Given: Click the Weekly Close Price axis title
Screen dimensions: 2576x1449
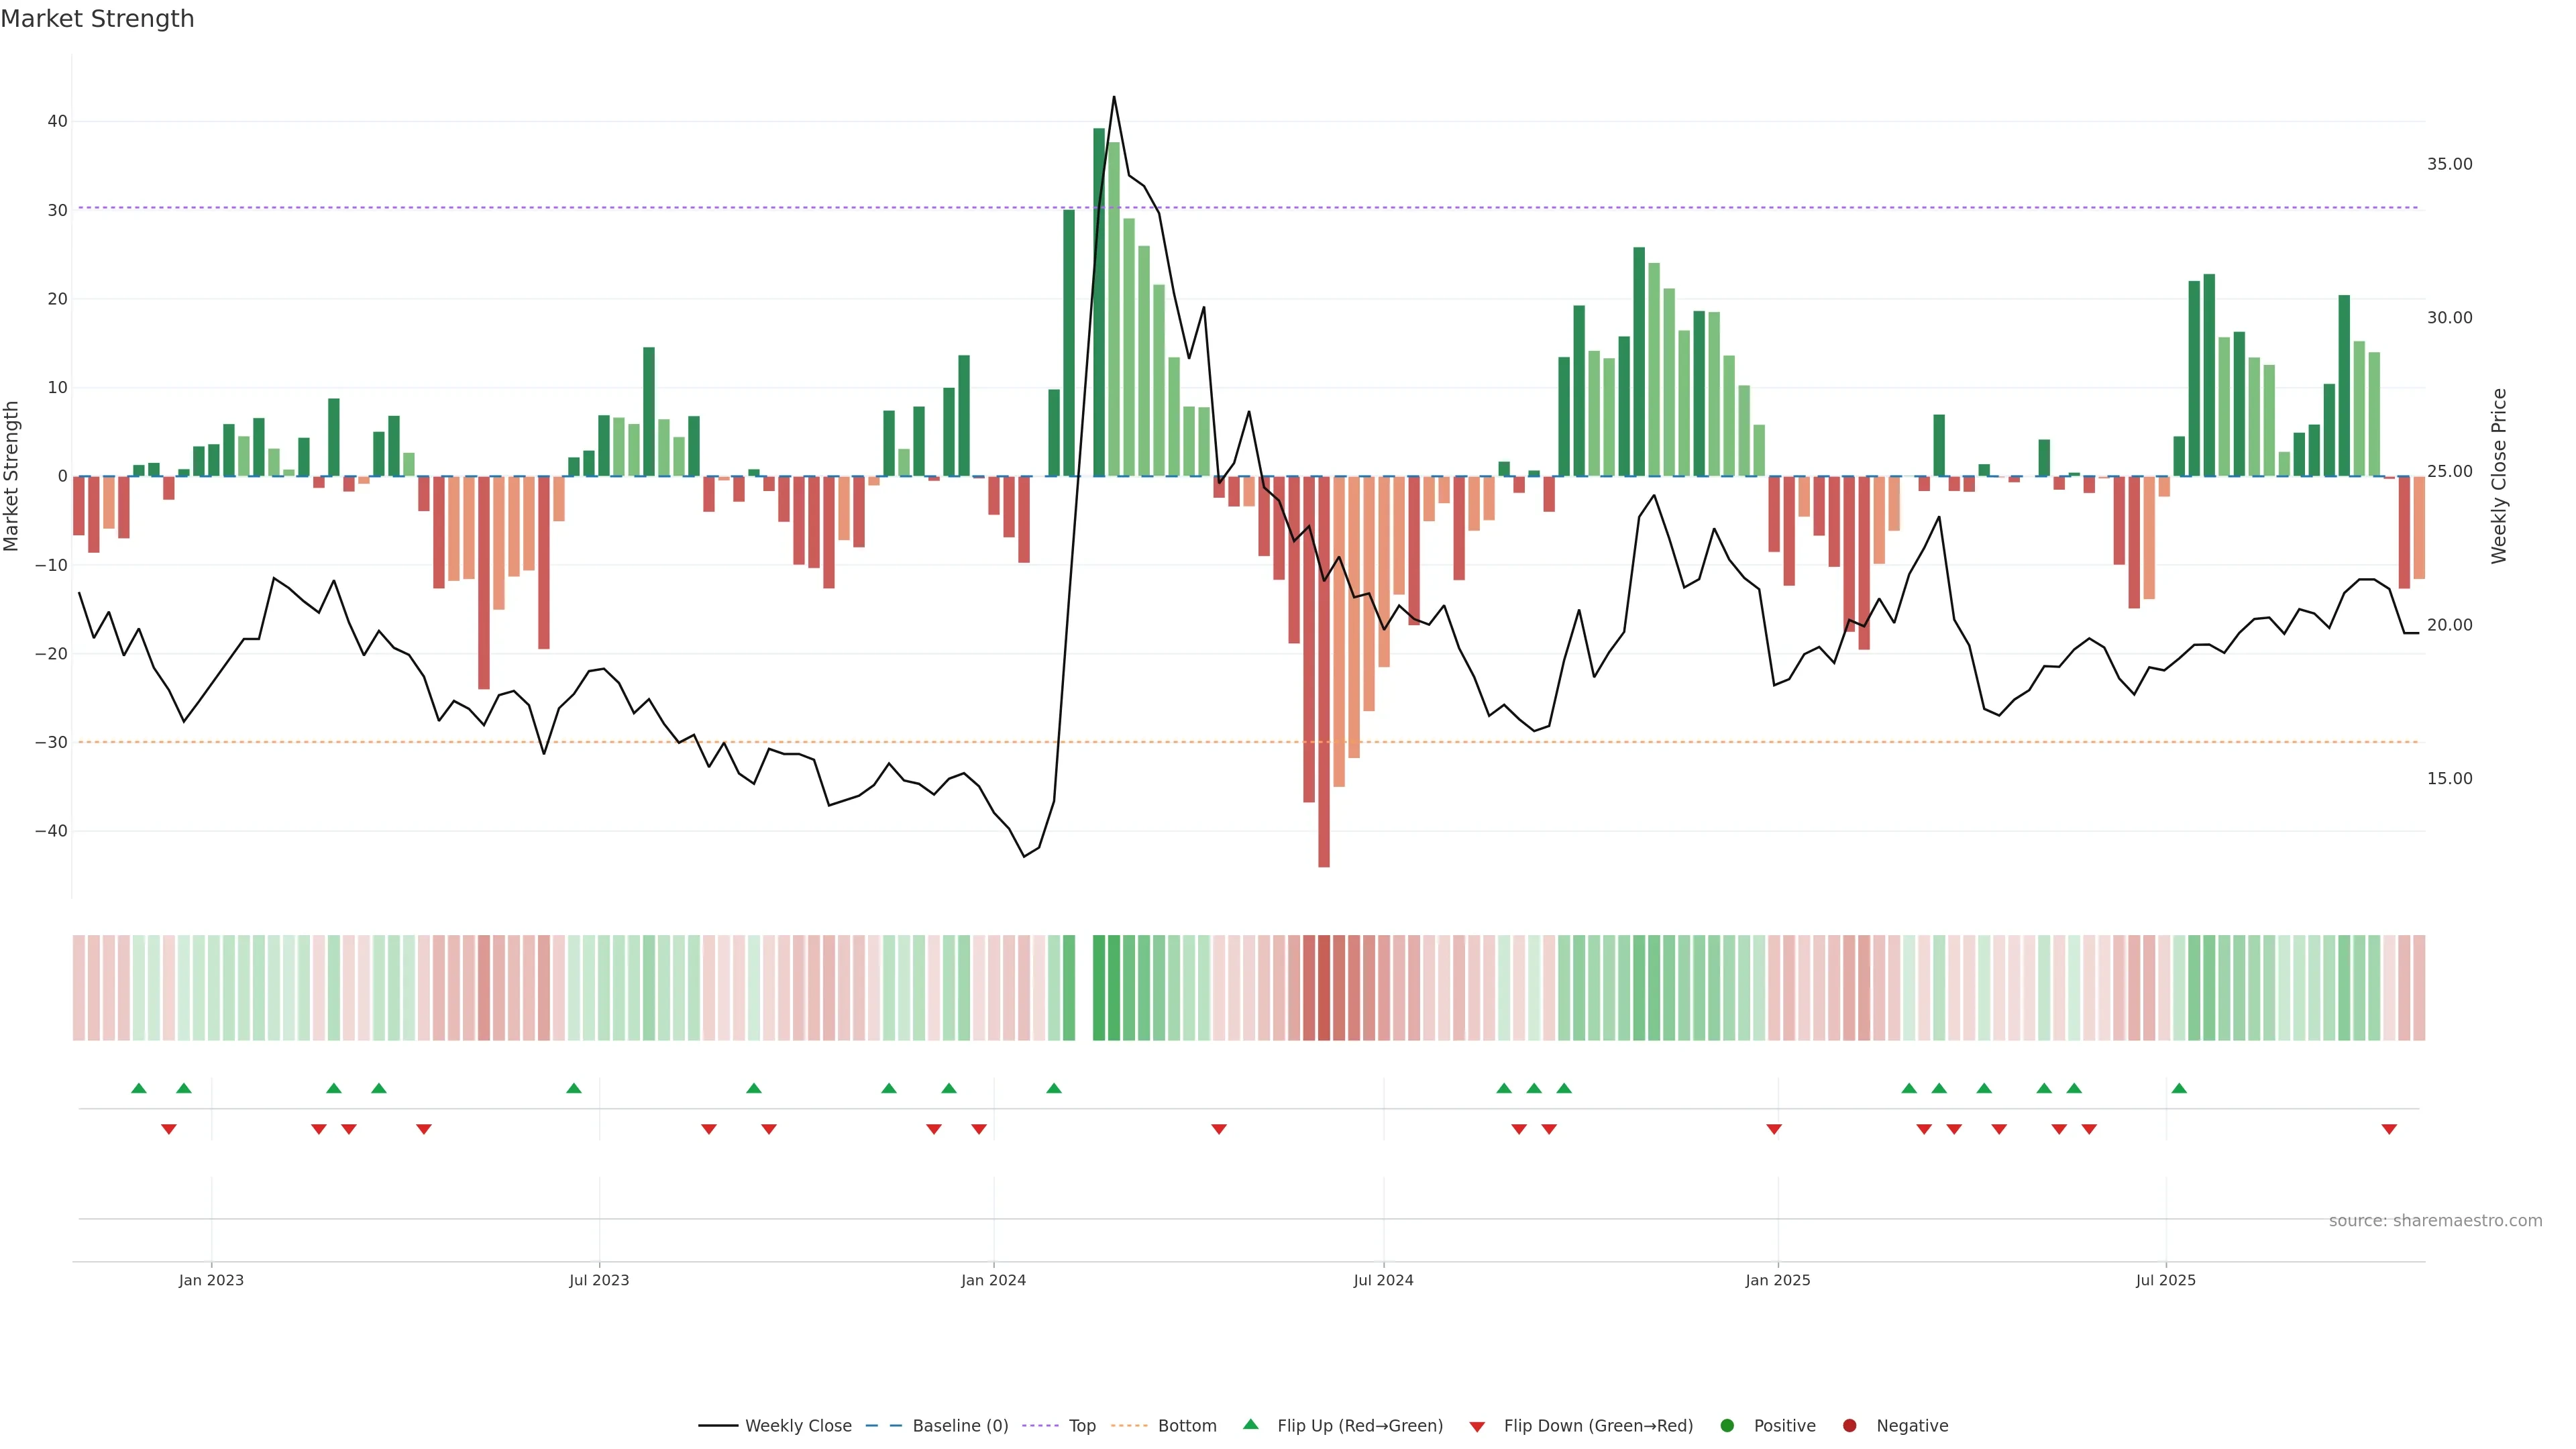Looking at the screenshot, I should point(2499,476).
